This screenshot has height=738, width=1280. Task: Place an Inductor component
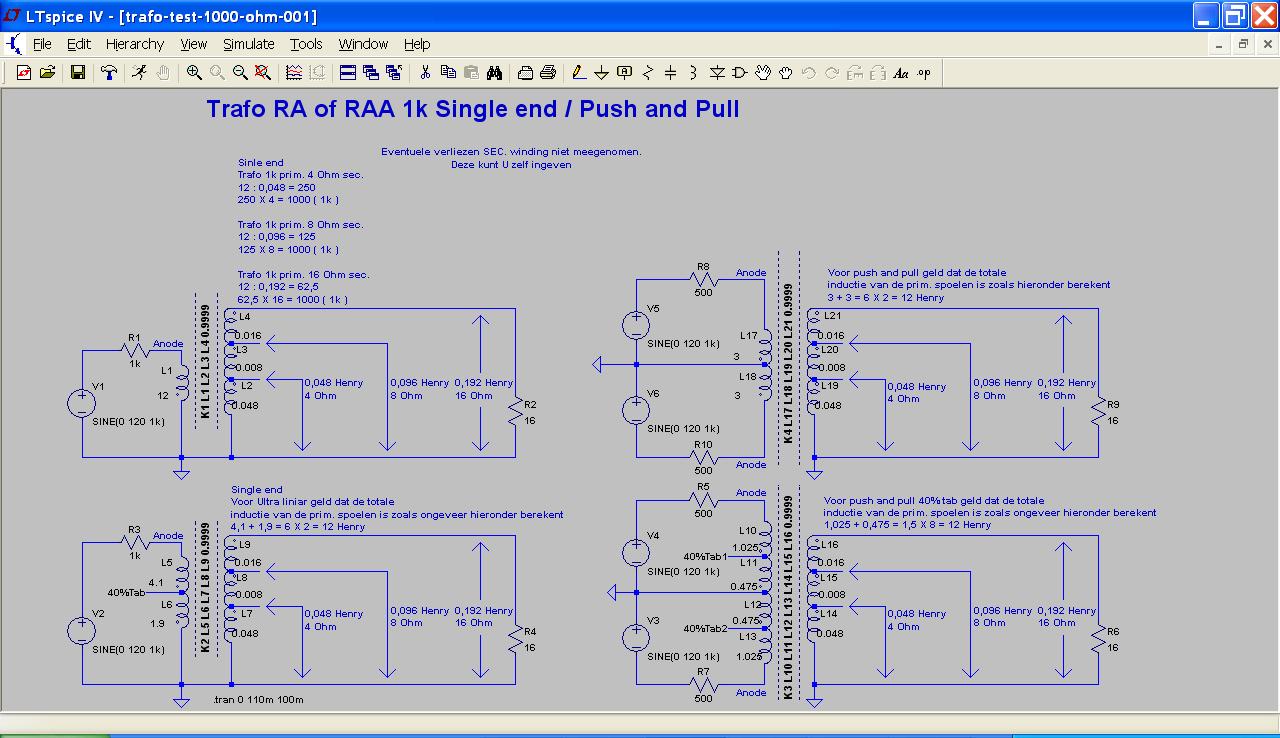coord(694,72)
